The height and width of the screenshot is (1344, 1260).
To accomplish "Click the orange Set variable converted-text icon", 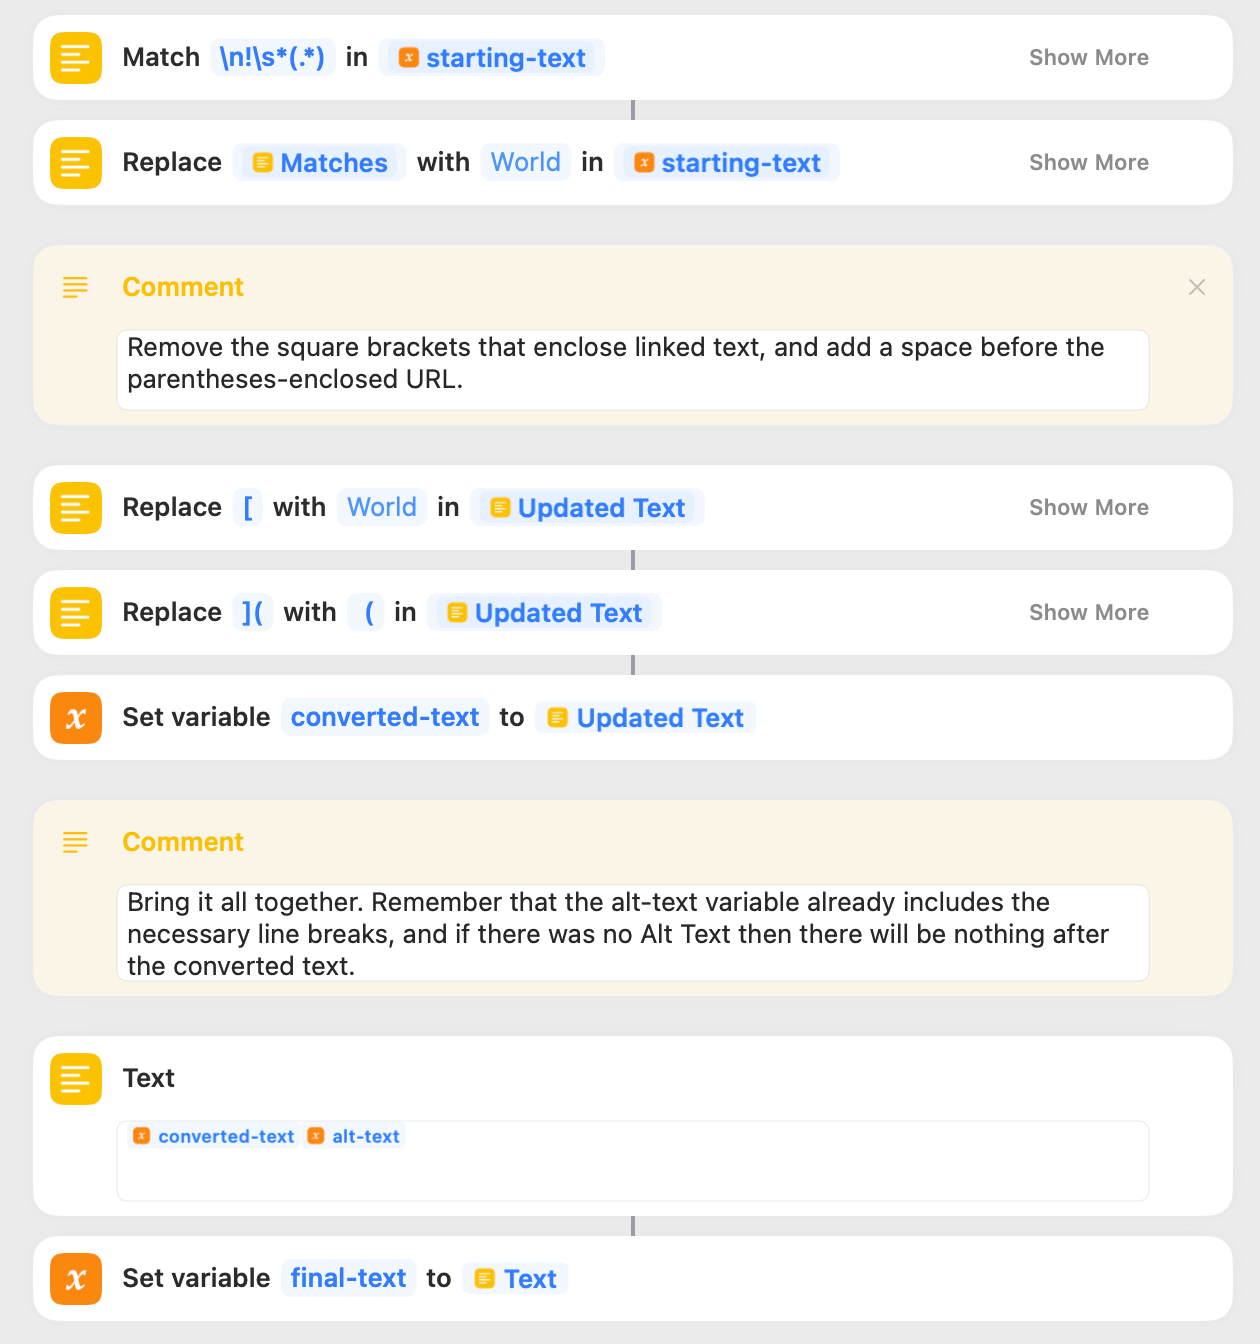I will click(76, 718).
